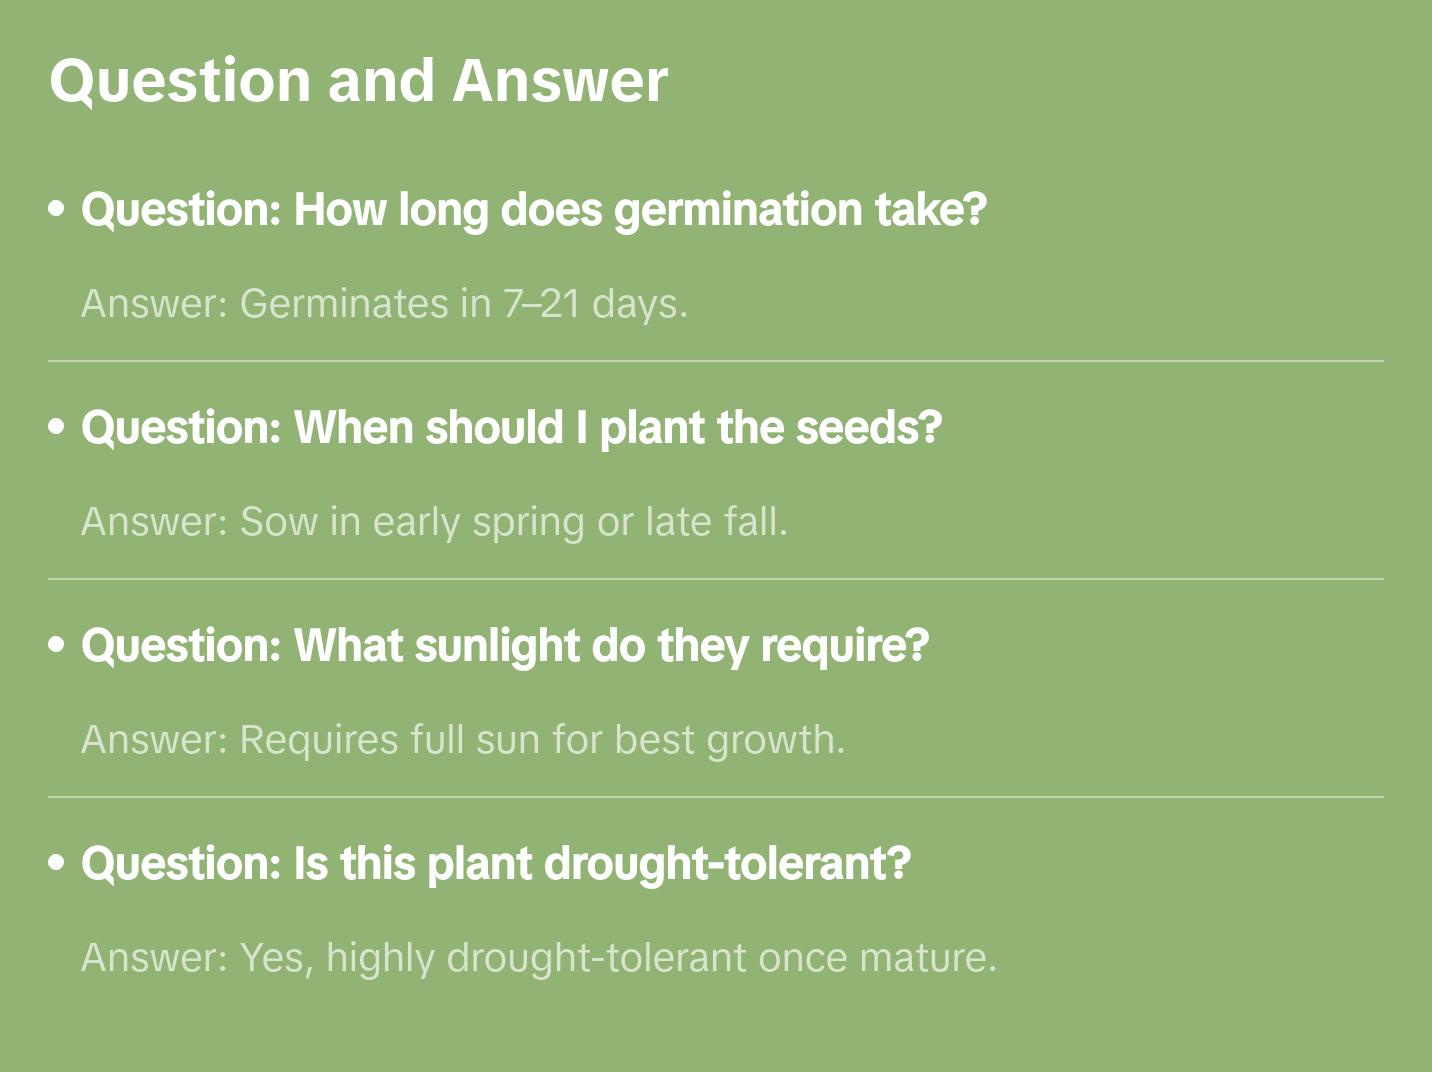1432x1072 pixels.
Task: Click bullet beside drought-tolerant question
Action: pyautogui.click(x=57, y=863)
